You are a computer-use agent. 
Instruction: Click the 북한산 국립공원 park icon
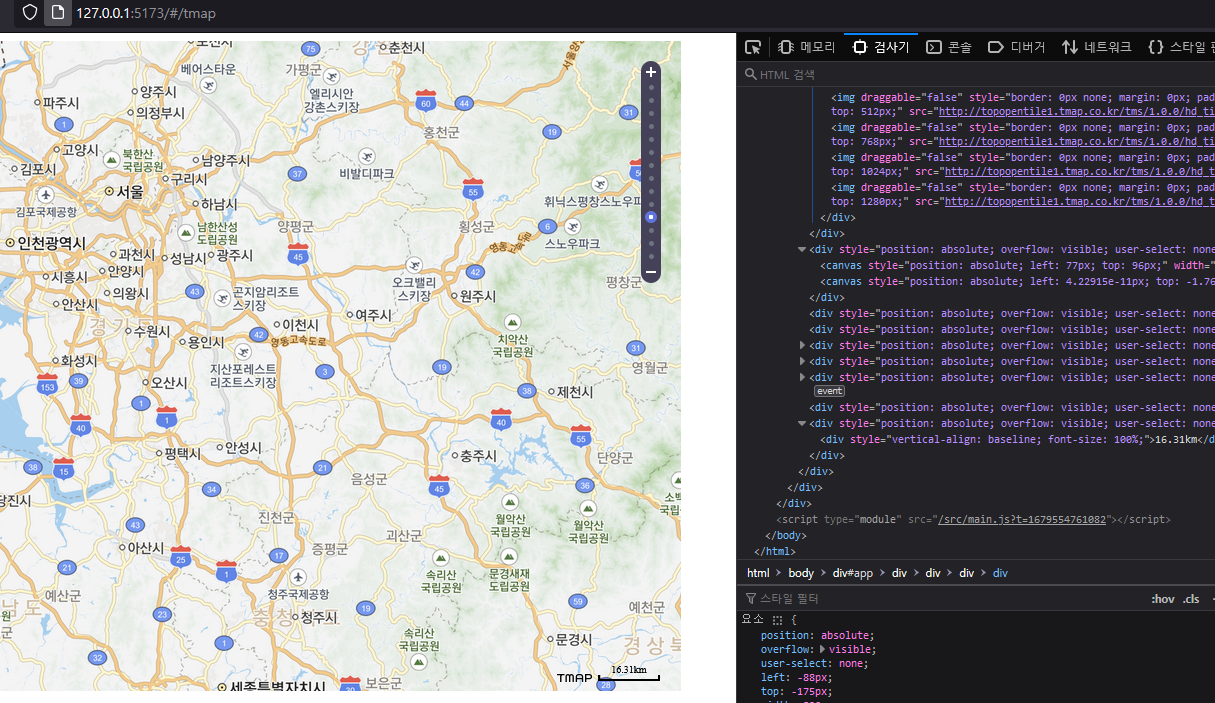tap(111, 160)
